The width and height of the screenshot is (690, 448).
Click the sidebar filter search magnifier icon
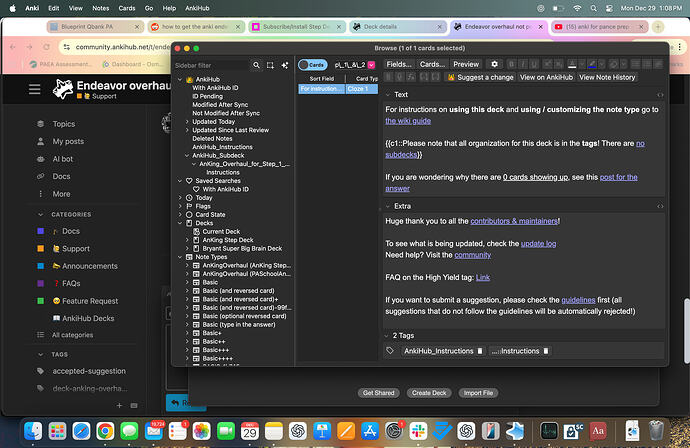pos(256,65)
